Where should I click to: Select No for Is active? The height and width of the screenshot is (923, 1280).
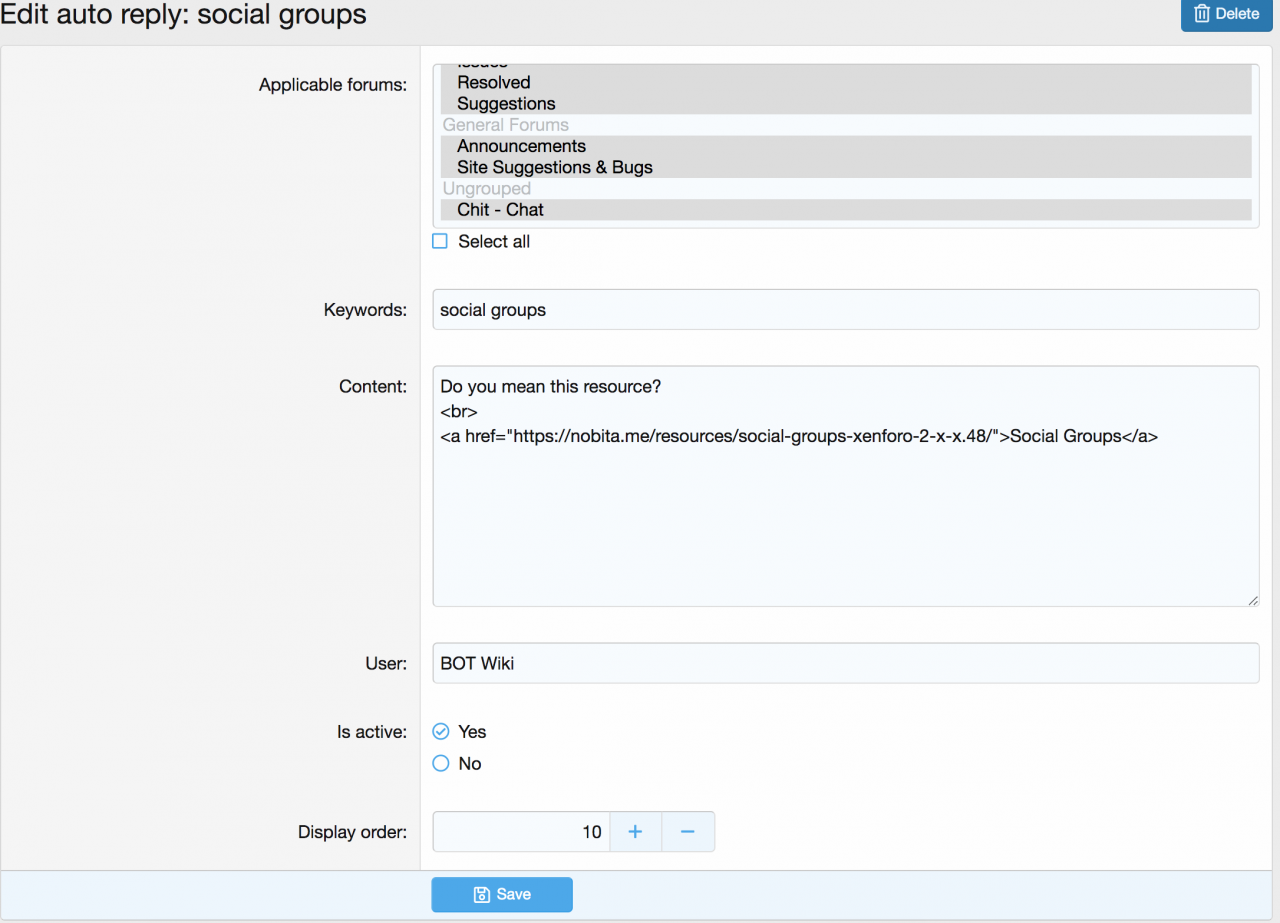(441, 763)
